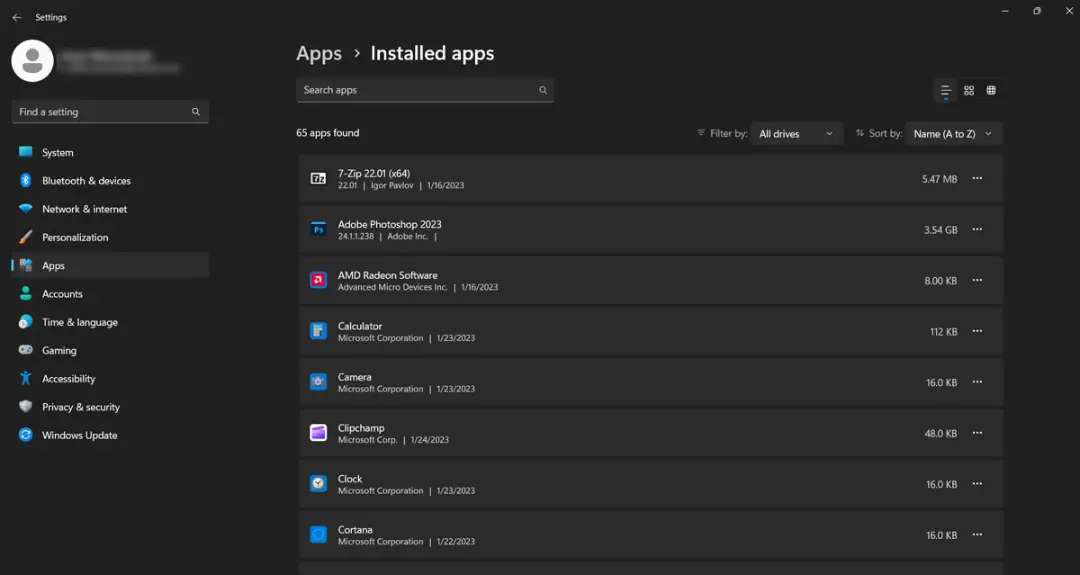This screenshot has height=575, width=1080.
Task: Select the AMD Radeon Software name
Action: pyautogui.click(x=388, y=275)
